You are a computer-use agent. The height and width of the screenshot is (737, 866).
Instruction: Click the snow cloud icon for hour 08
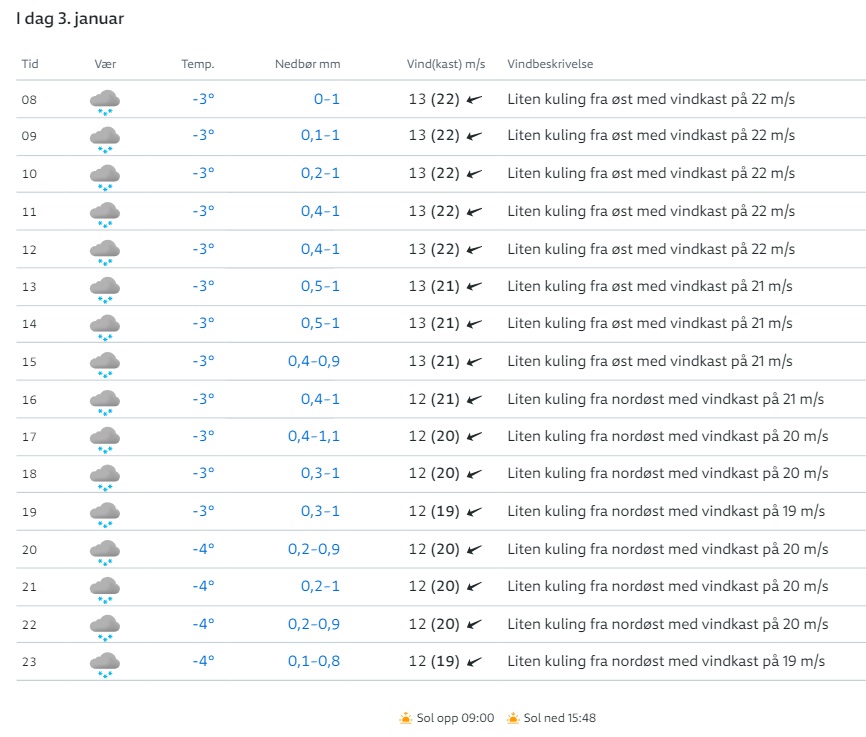(x=105, y=101)
